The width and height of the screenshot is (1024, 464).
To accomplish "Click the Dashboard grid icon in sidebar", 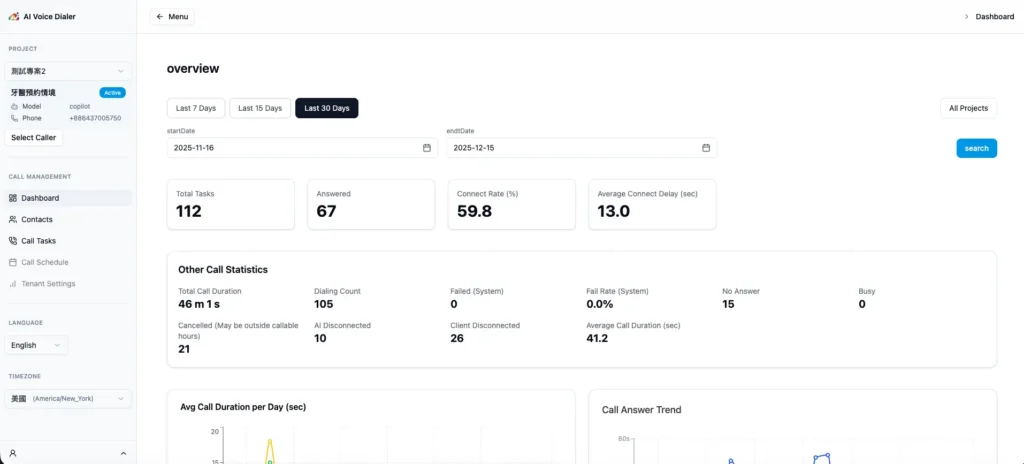I will [13, 198].
